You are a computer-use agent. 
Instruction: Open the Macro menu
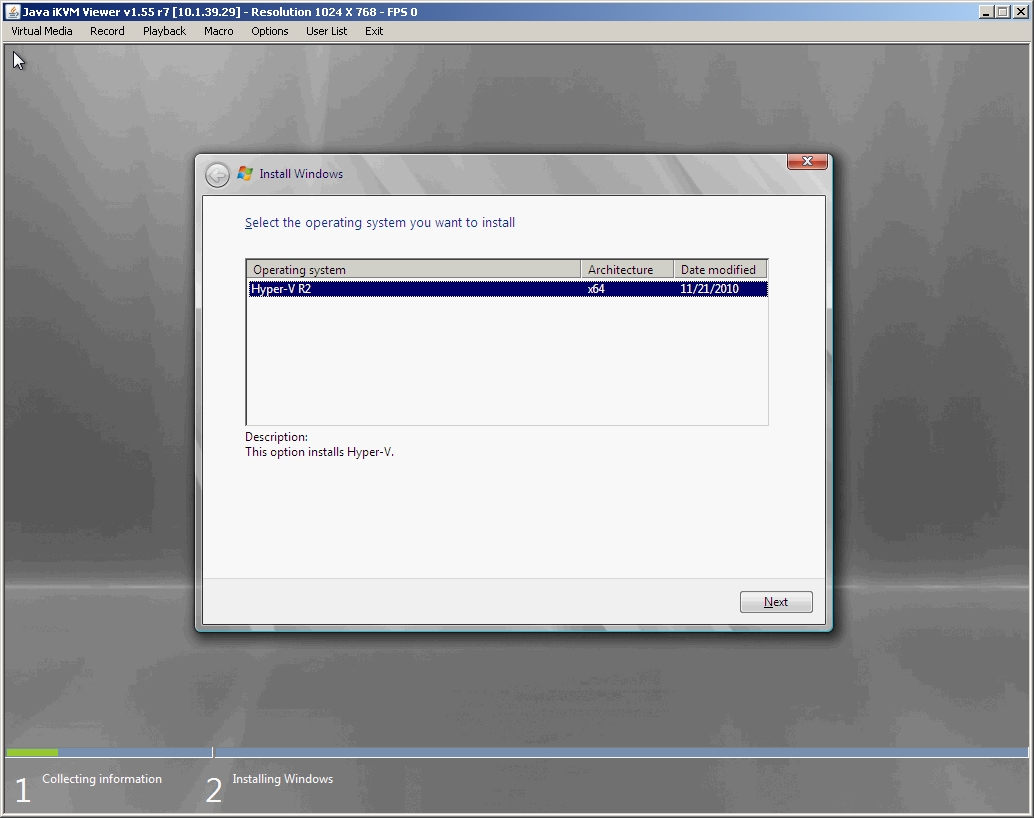pyautogui.click(x=218, y=31)
